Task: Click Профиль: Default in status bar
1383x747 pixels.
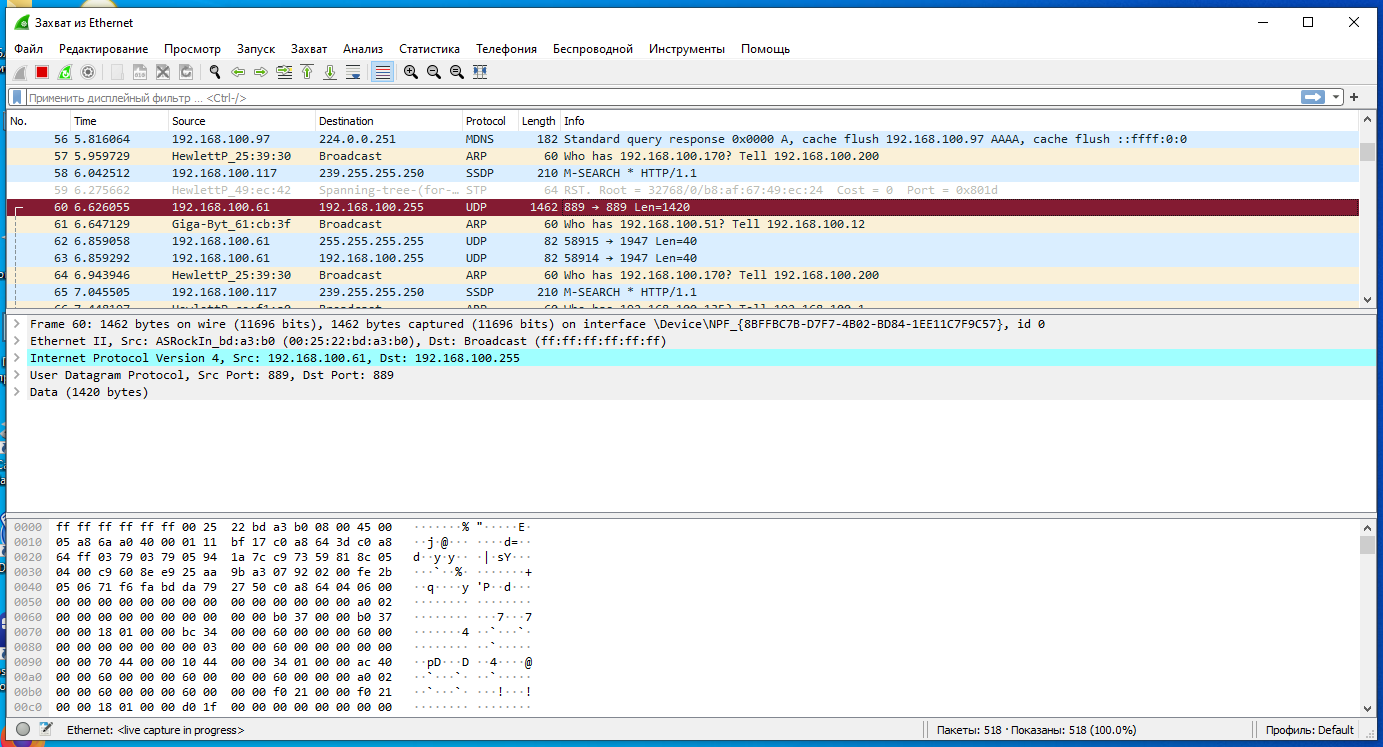Action: coord(1309,730)
